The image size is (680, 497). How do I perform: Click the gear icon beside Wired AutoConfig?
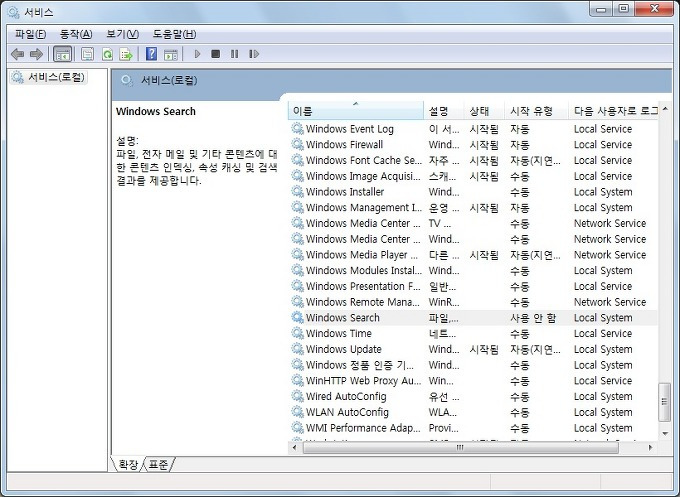click(x=298, y=396)
